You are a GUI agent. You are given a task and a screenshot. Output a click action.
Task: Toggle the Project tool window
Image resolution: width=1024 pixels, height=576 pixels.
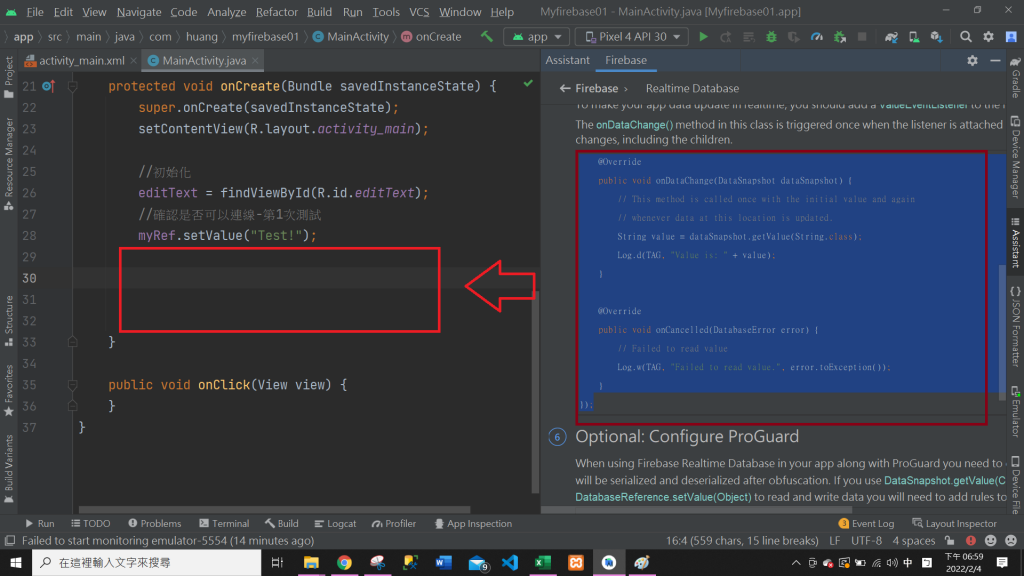point(9,77)
